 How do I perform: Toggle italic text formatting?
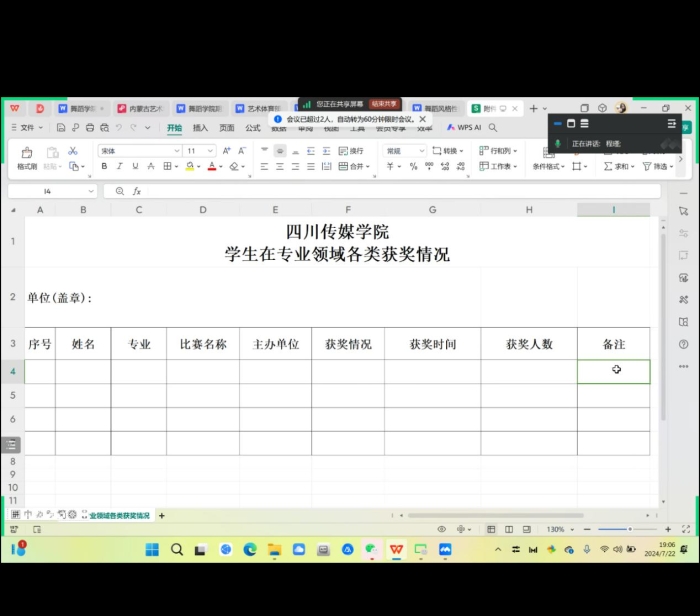120,167
